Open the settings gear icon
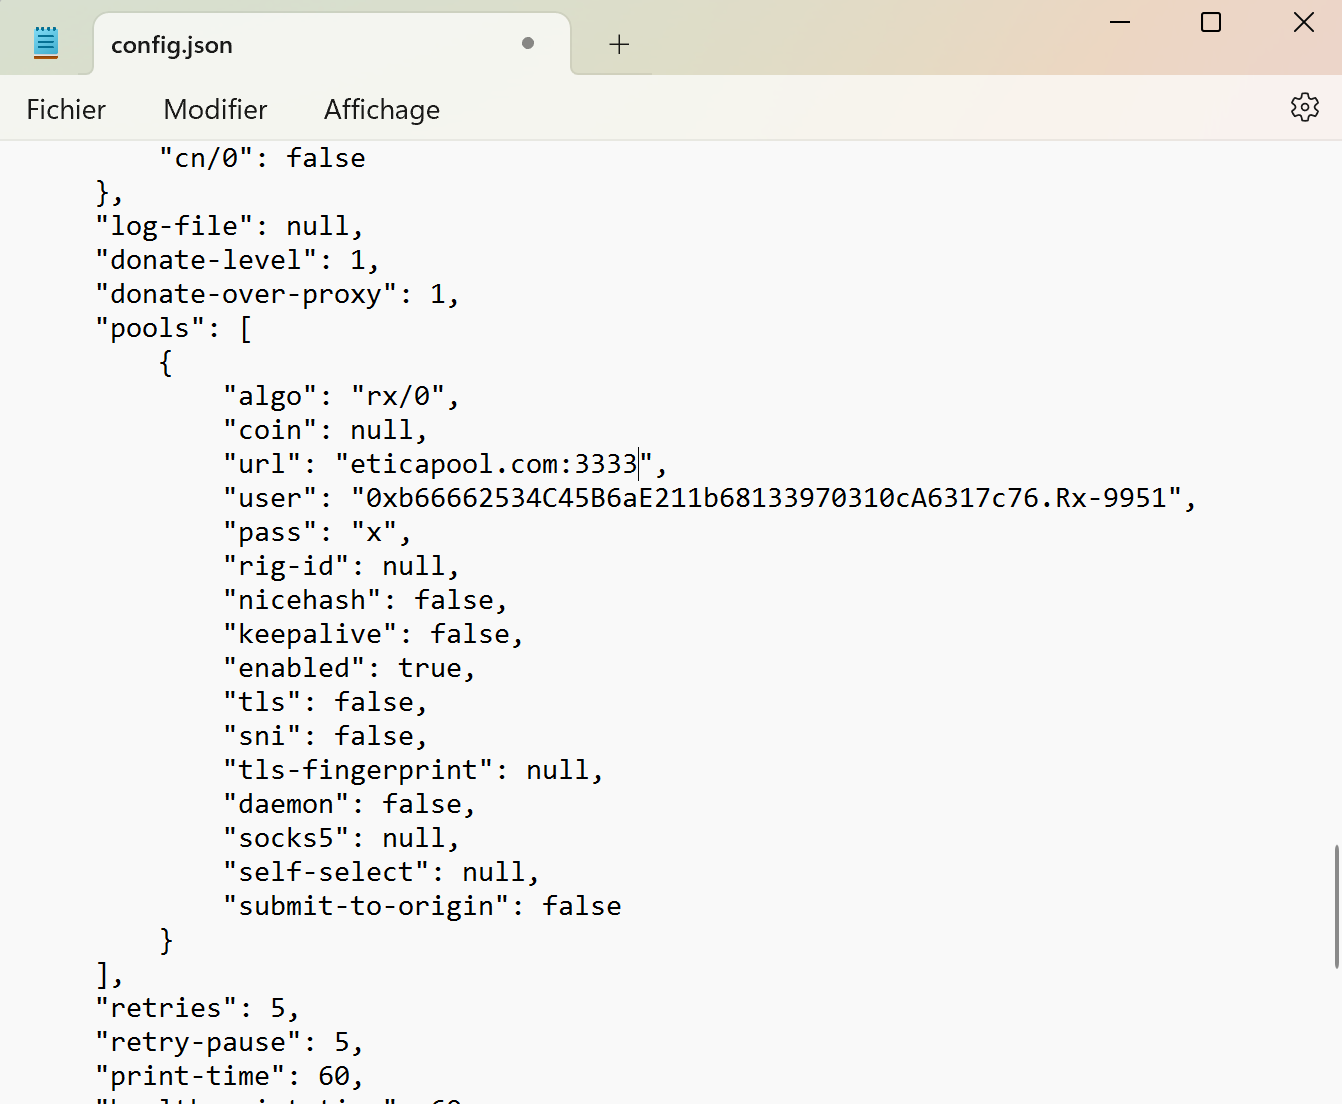The height and width of the screenshot is (1104, 1342). click(1304, 107)
